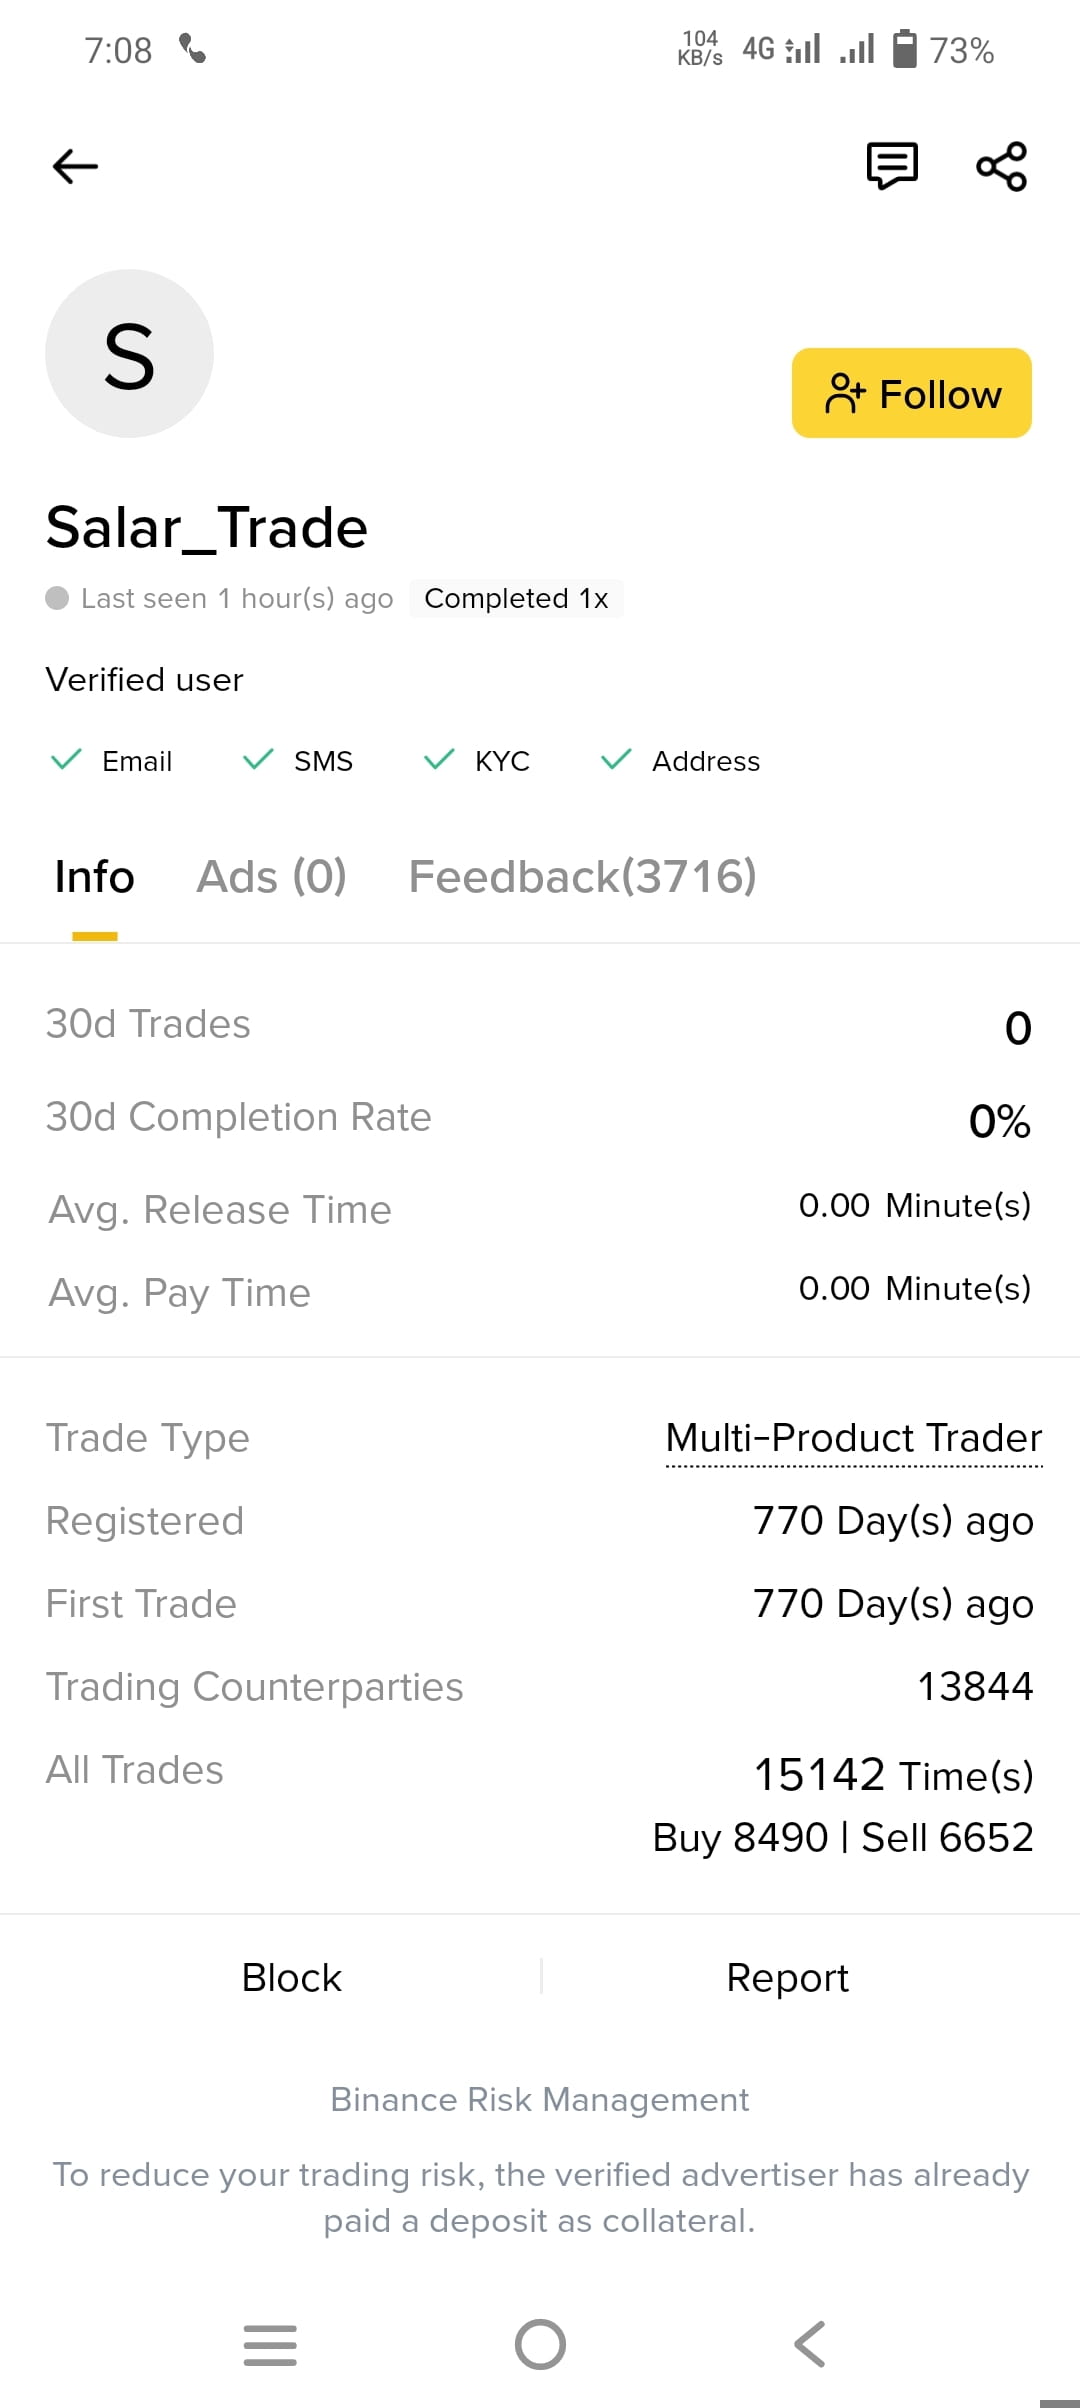Tap the S profile avatar
1080x2408 pixels.
pyautogui.click(x=129, y=353)
